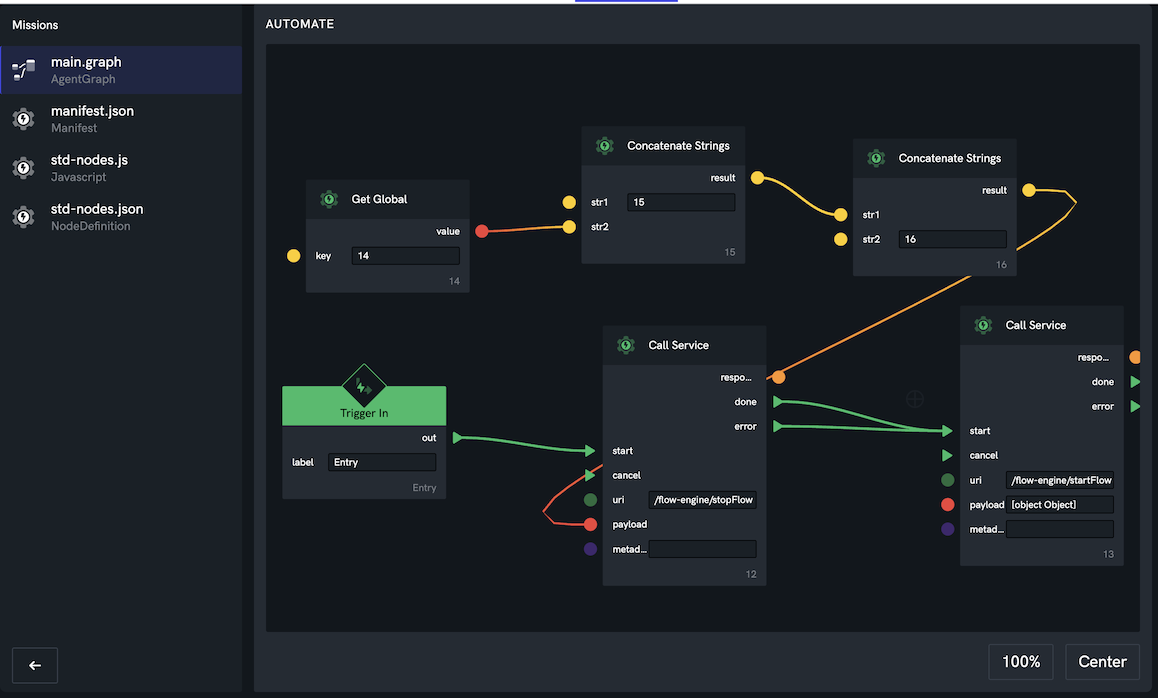Click the yellow str1 port on node 15
Image resolution: width=1158 pixels, height=698 pixels.
569,202
